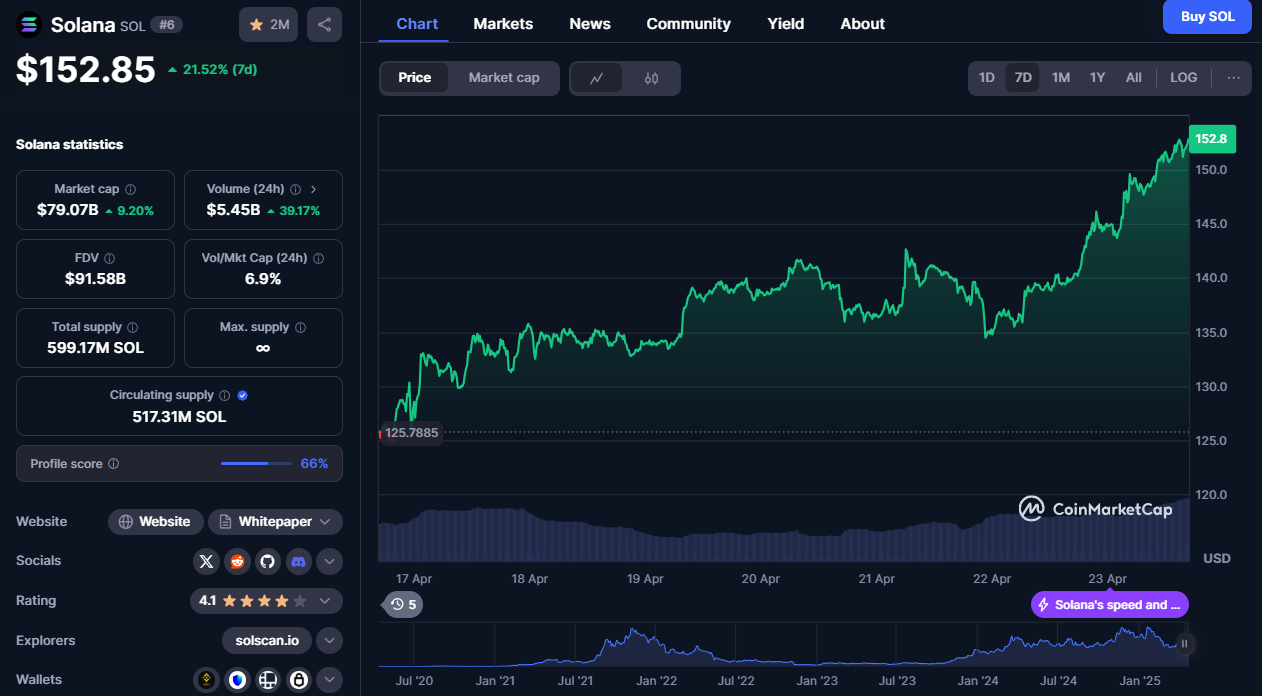Click Vol/Mkt Cap (24h) info icon
This screenshot has width=1262, height=696.
pos(318,258)
